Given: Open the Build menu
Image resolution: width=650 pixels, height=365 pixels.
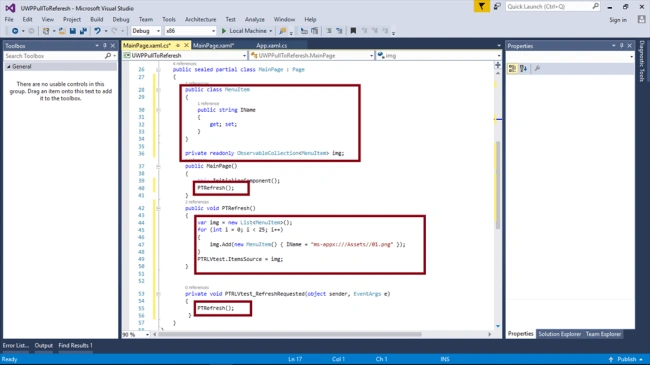Looking at the screenshot, I should 97,19.
